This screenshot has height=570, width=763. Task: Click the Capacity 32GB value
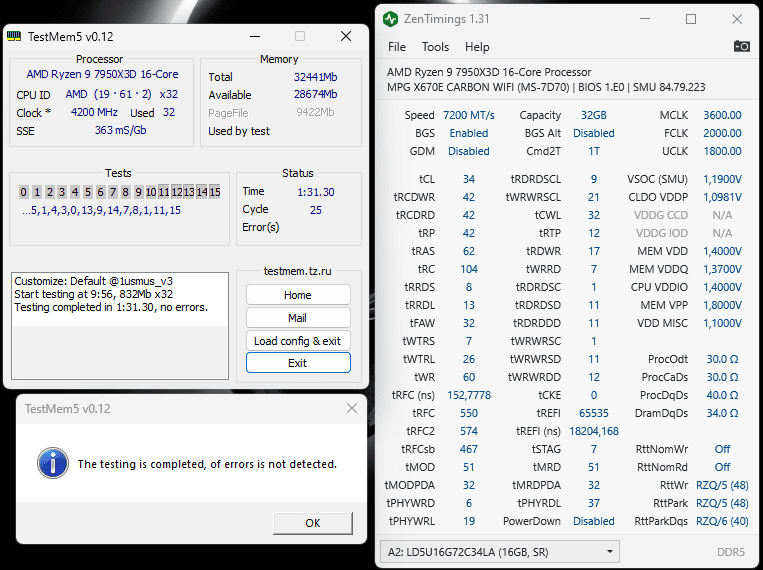594,115
